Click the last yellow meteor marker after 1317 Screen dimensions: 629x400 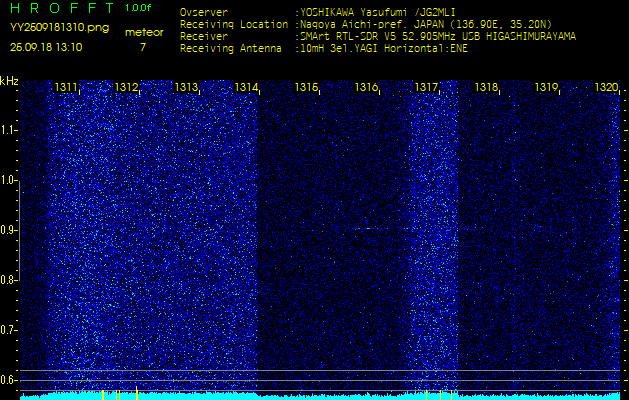point(451,395)
